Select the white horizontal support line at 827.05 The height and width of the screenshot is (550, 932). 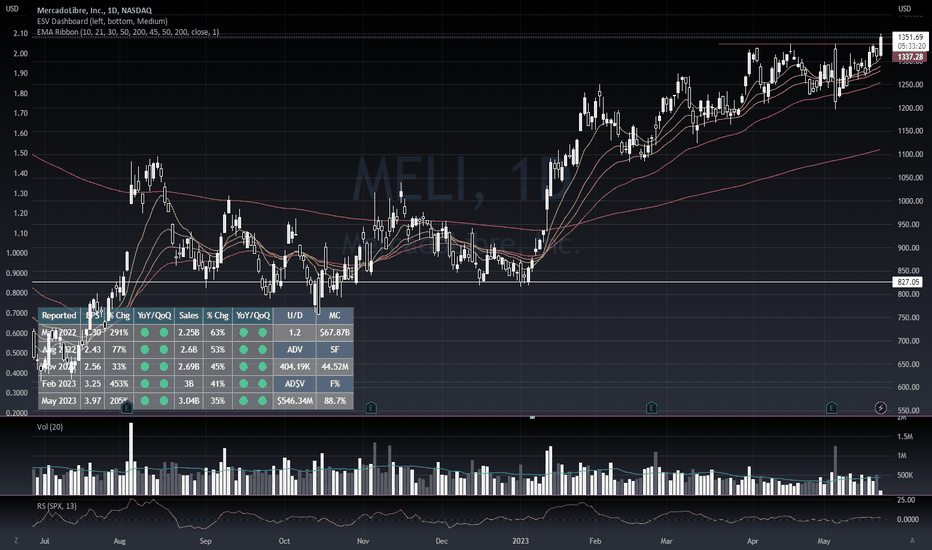[x=462, y=282]
